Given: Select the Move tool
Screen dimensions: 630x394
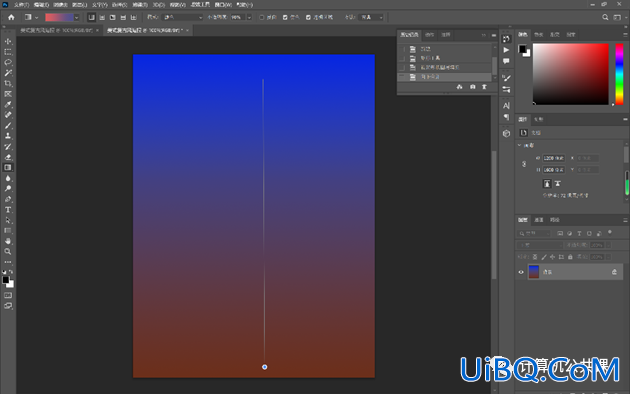Looking at the screenshot, I should click(8, 41).
